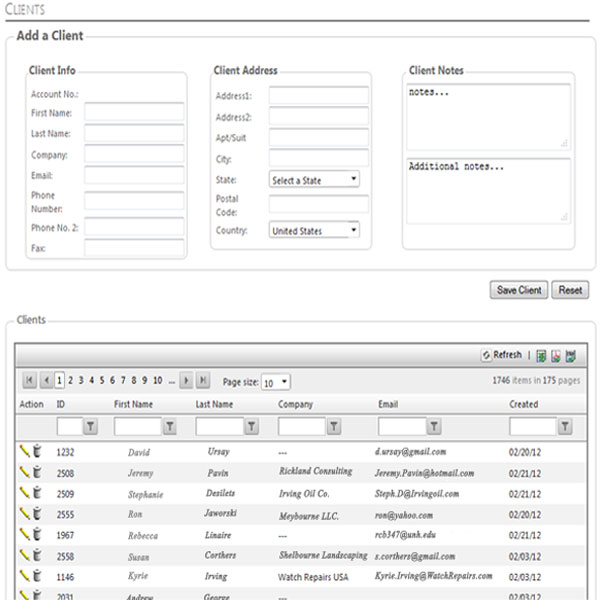The image size is (600, 600).
Task: Focus the Address2 input field
Action: click(319, 116)
